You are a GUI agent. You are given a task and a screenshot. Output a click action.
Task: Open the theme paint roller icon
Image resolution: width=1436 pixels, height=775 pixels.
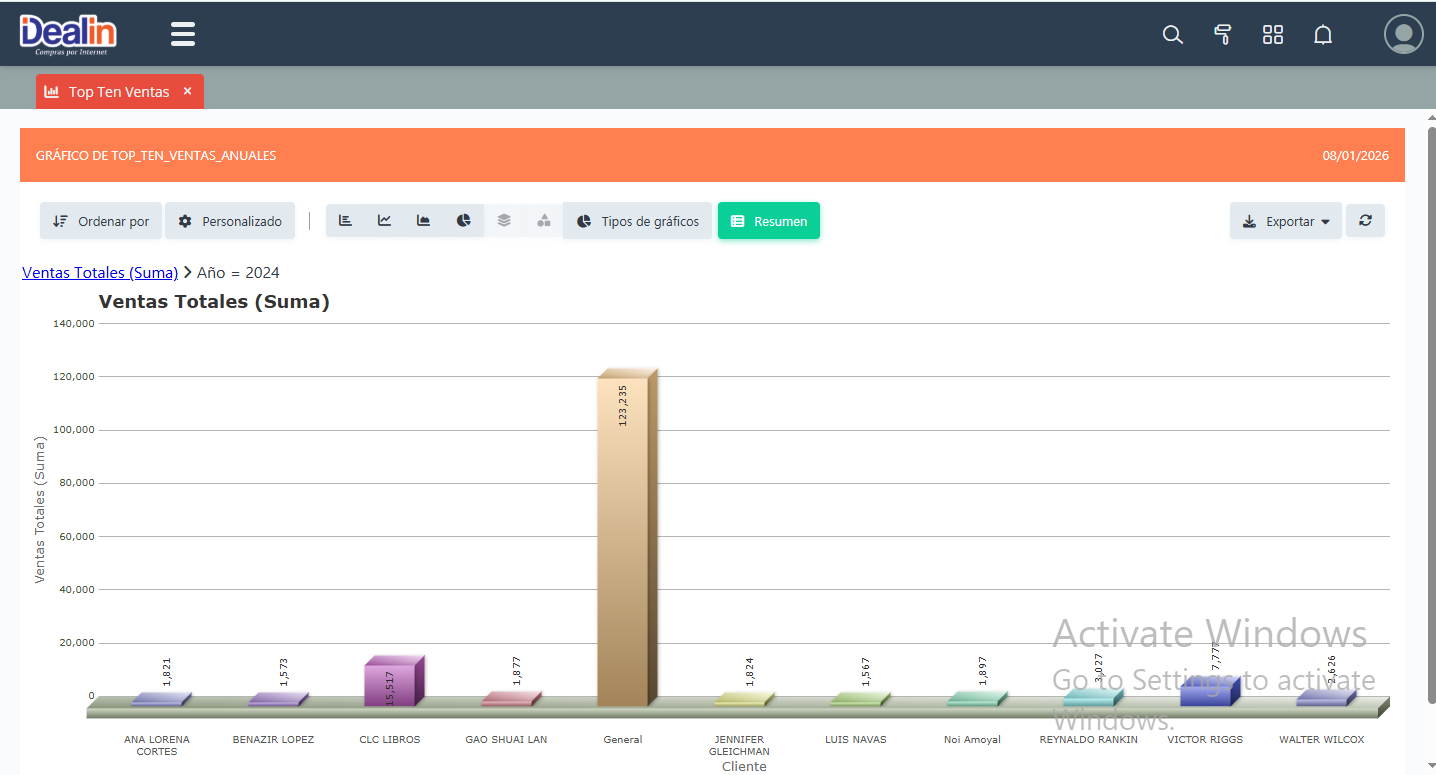(1222, 35)
